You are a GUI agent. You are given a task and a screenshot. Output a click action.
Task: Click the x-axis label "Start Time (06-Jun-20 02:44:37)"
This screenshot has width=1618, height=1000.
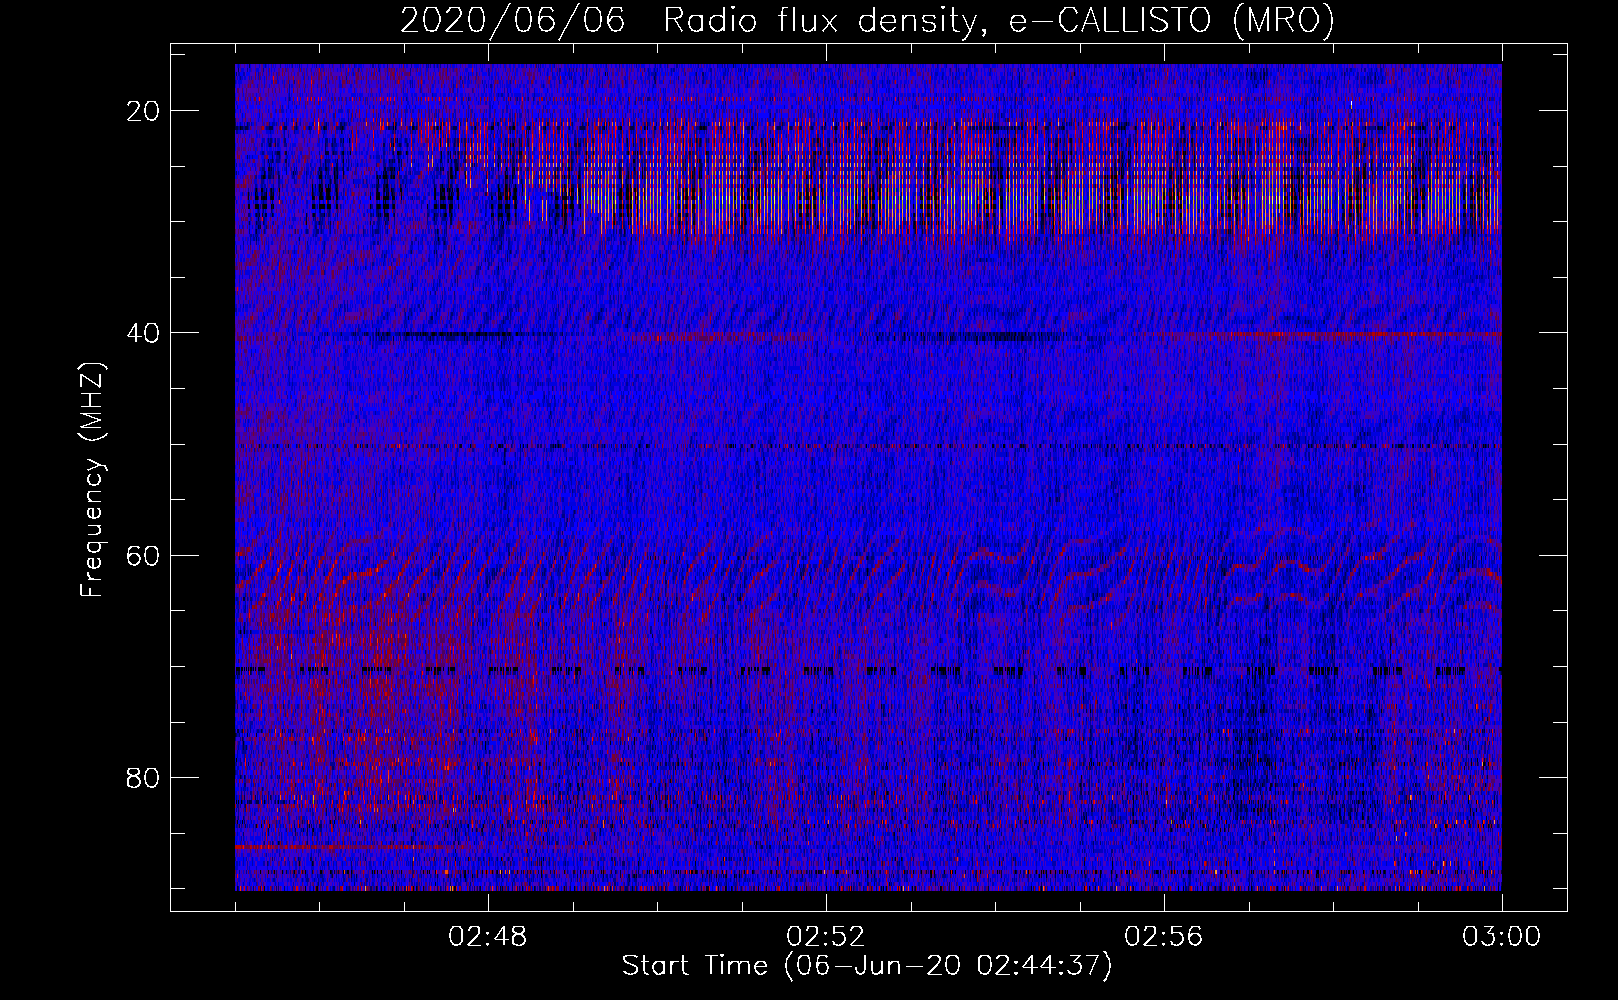(x=867, y=966)
